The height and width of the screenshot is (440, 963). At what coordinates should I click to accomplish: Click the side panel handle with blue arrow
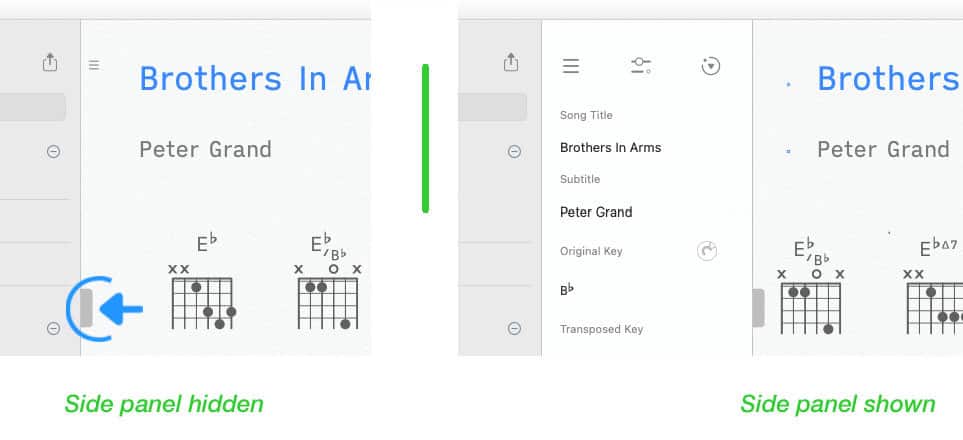(87, 308)
